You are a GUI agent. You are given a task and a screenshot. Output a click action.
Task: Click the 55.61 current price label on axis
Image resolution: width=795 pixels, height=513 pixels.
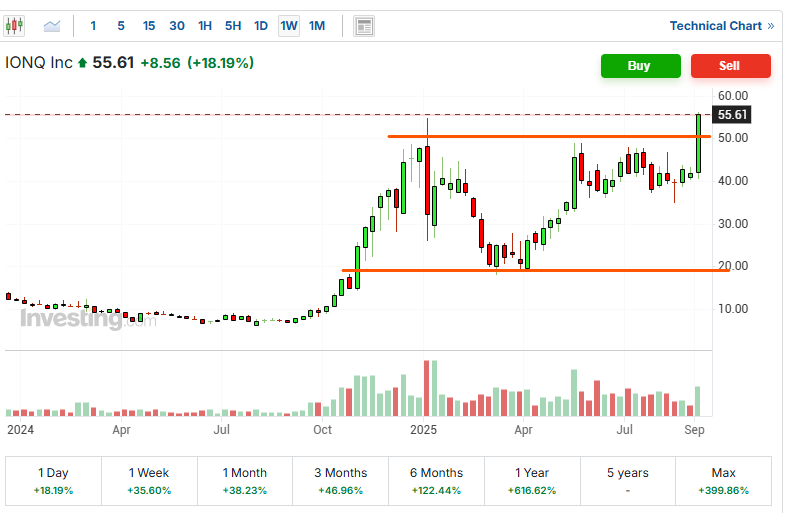pyautogui.click(x=732, y=115)
